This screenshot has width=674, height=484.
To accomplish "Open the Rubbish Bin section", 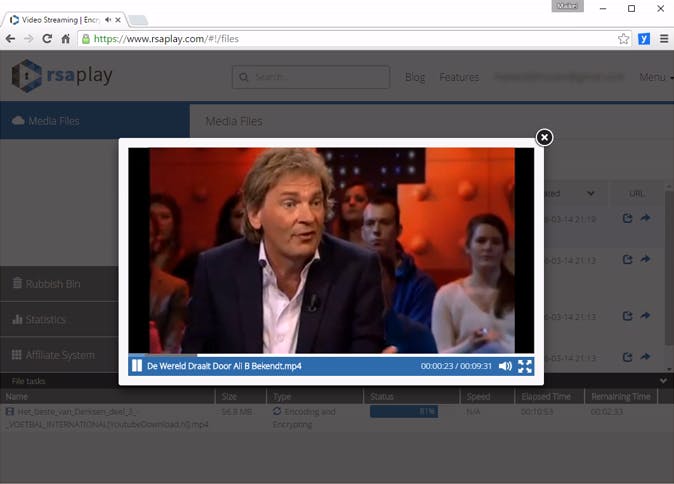I will [59, 284].
